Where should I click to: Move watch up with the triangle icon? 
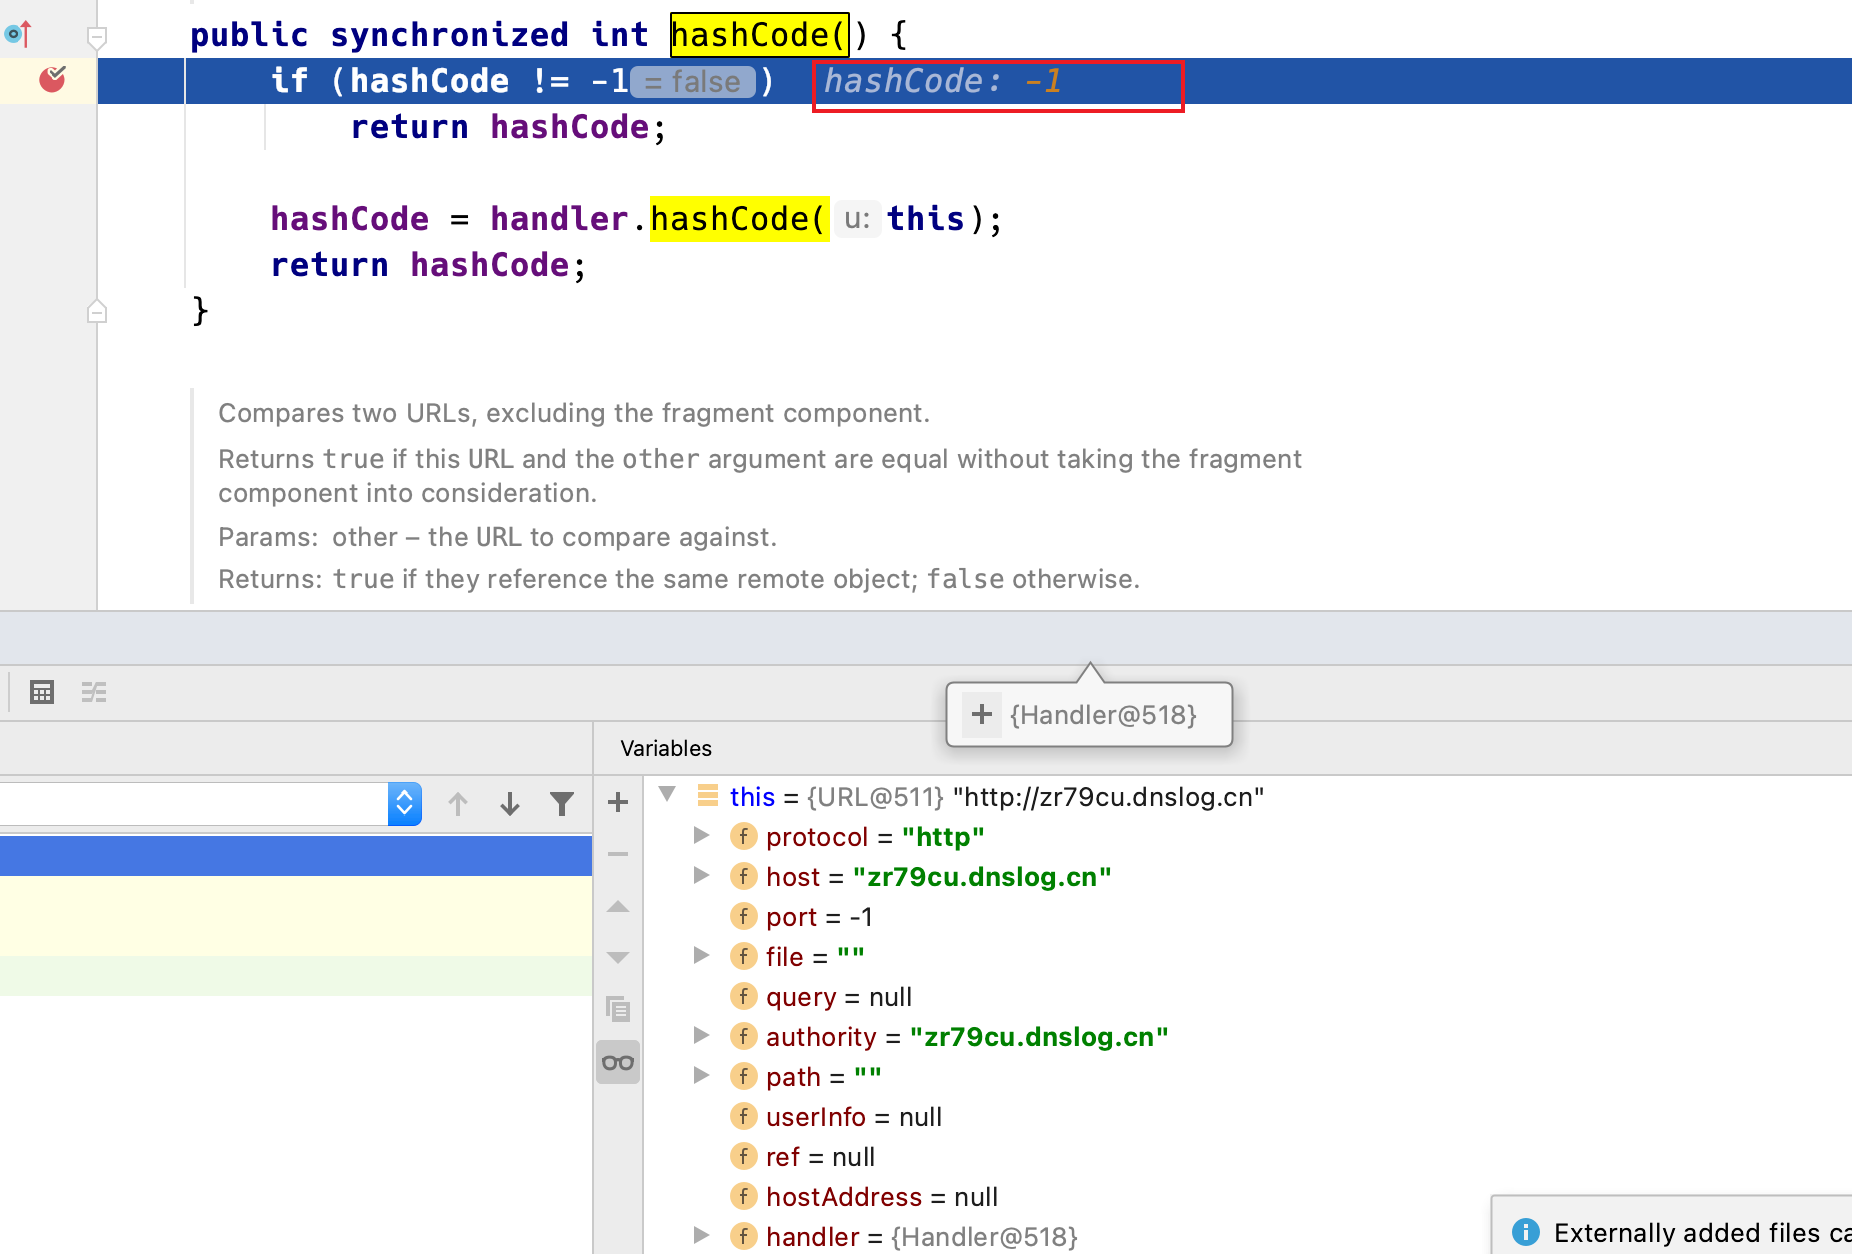pyautogui.click(x=618, y=907)
